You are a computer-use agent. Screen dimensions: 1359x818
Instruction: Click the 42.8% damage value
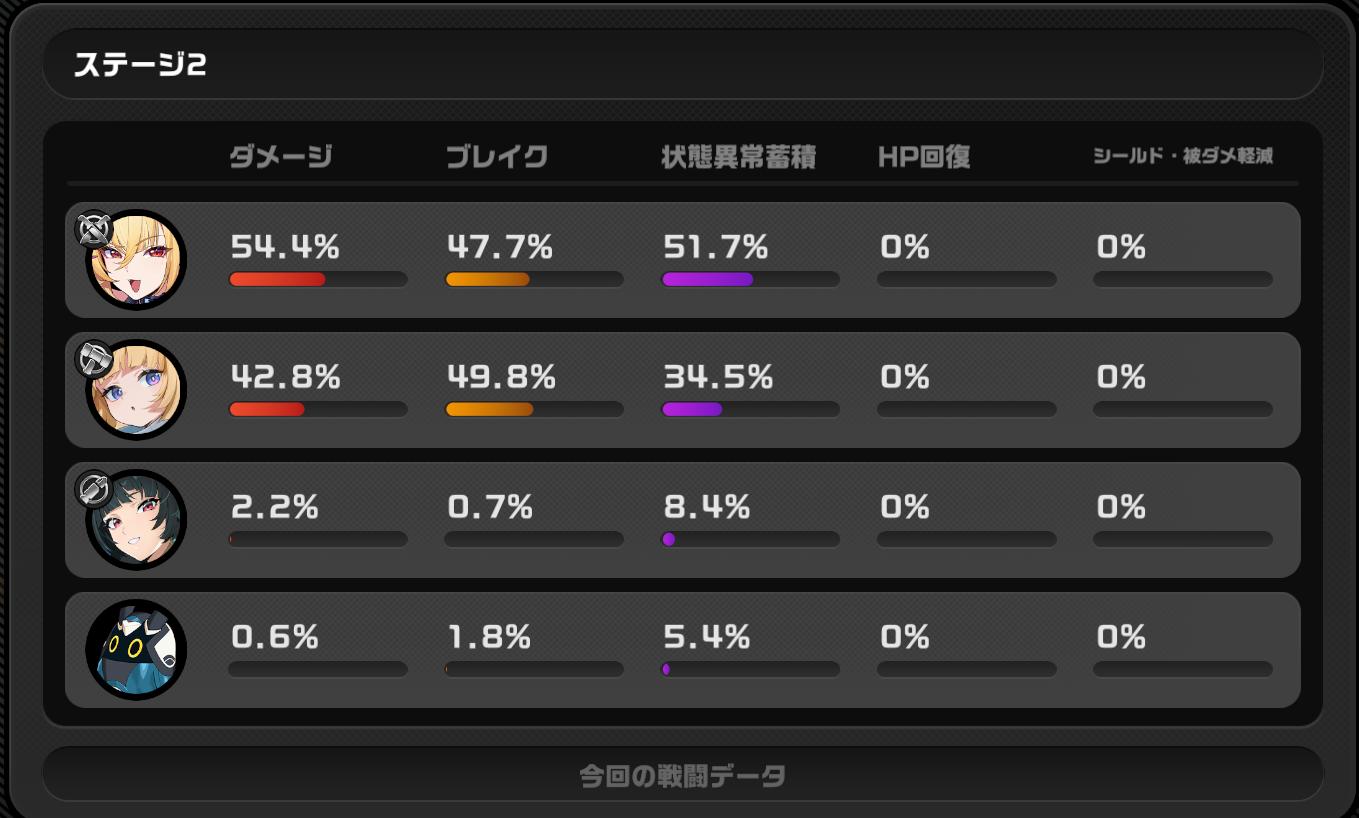[x=286, y=377]
